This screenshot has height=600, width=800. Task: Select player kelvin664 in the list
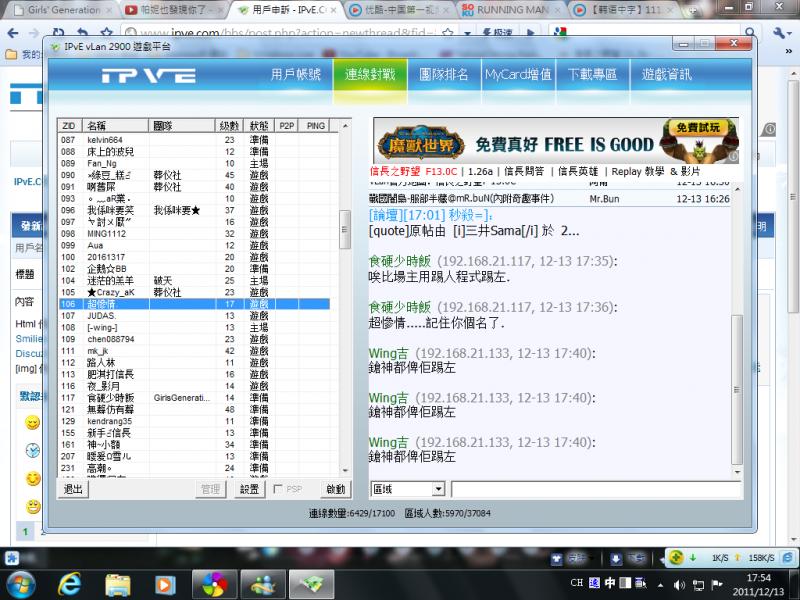click(194, 140)
